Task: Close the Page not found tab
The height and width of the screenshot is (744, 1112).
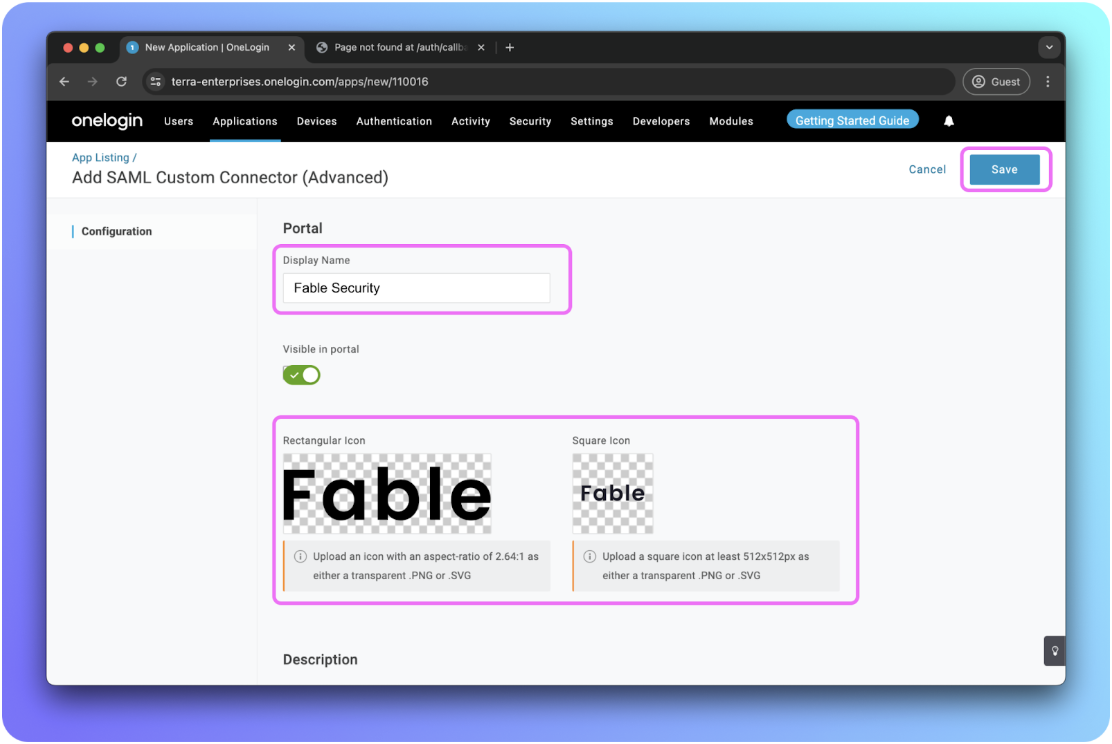Action: click(x=481, y=48)
